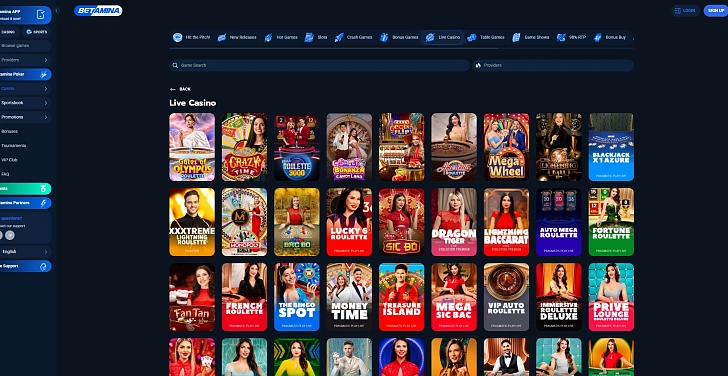This screenshot has width=728, height=376.
Task: Click the SIGN UP button
Action: click(715, 10)
